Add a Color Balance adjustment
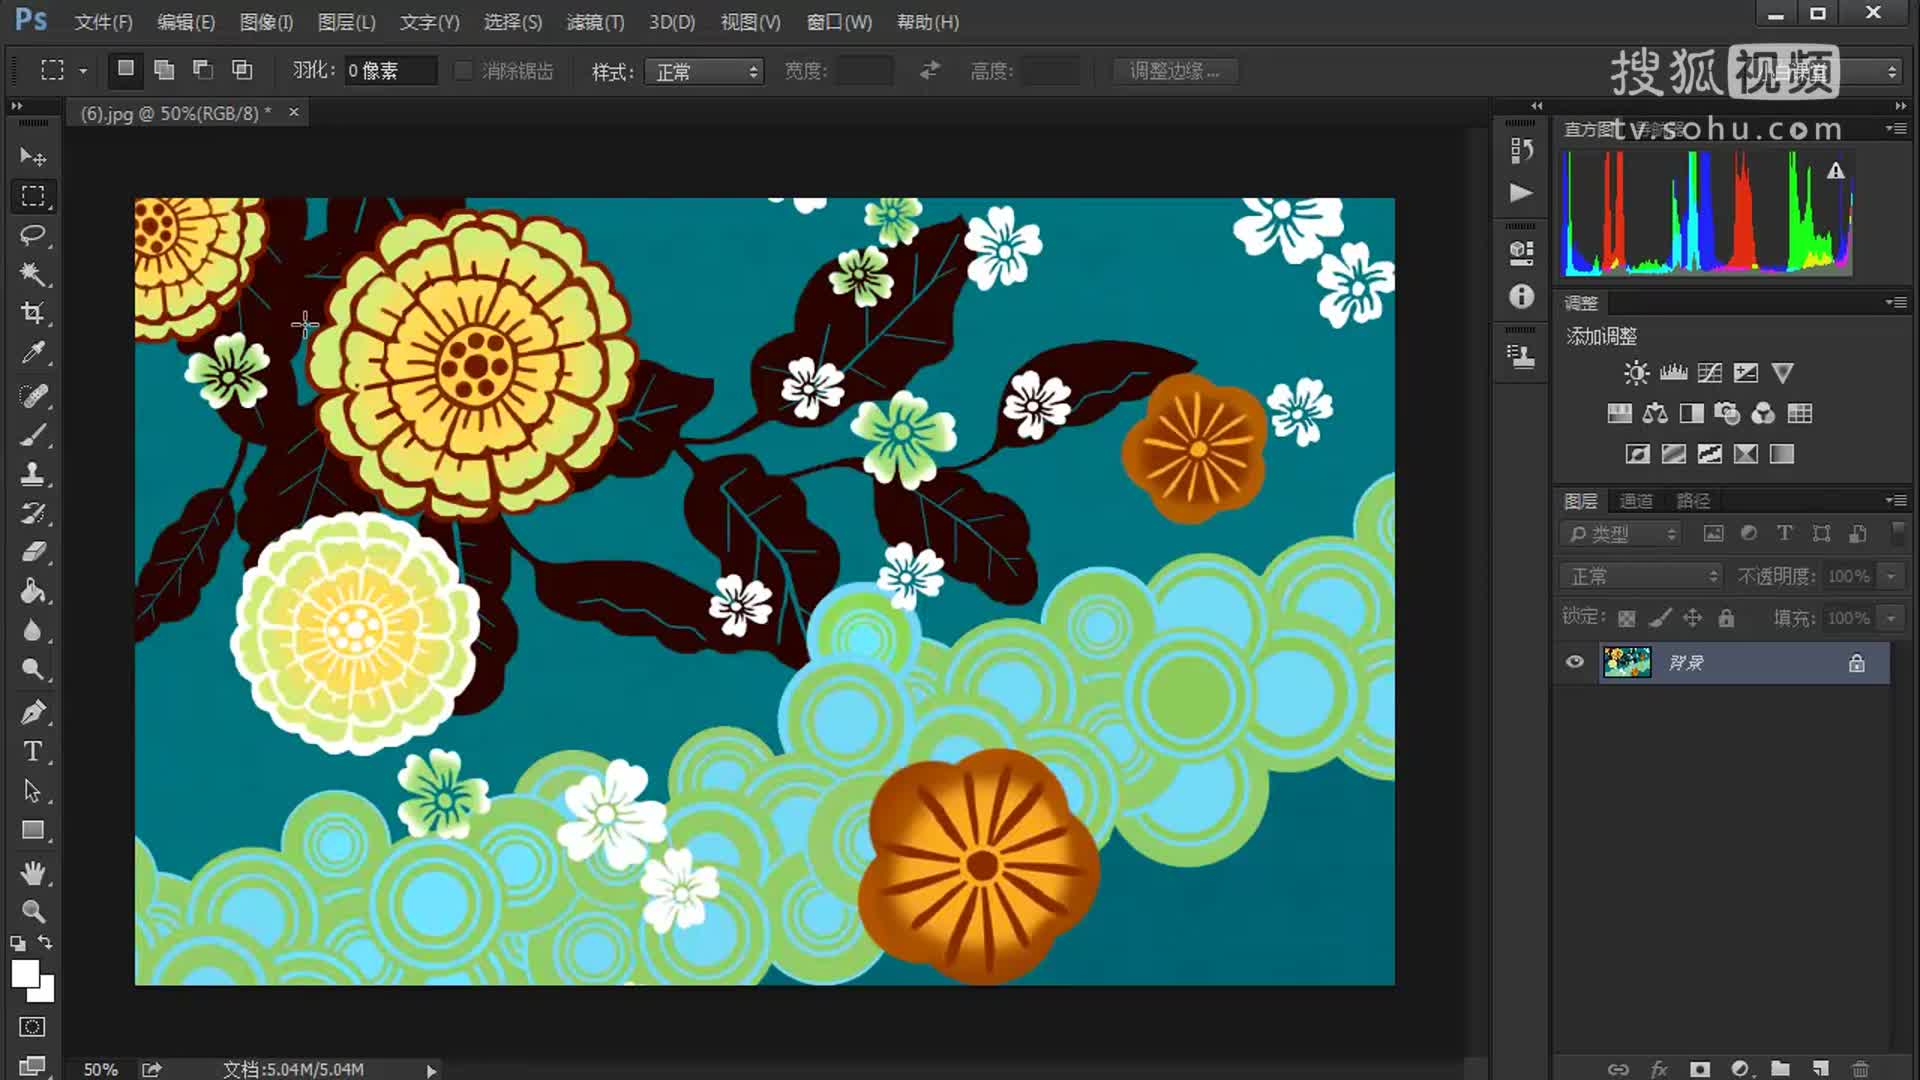The image size is (1920, 1080). [1655, 413]
